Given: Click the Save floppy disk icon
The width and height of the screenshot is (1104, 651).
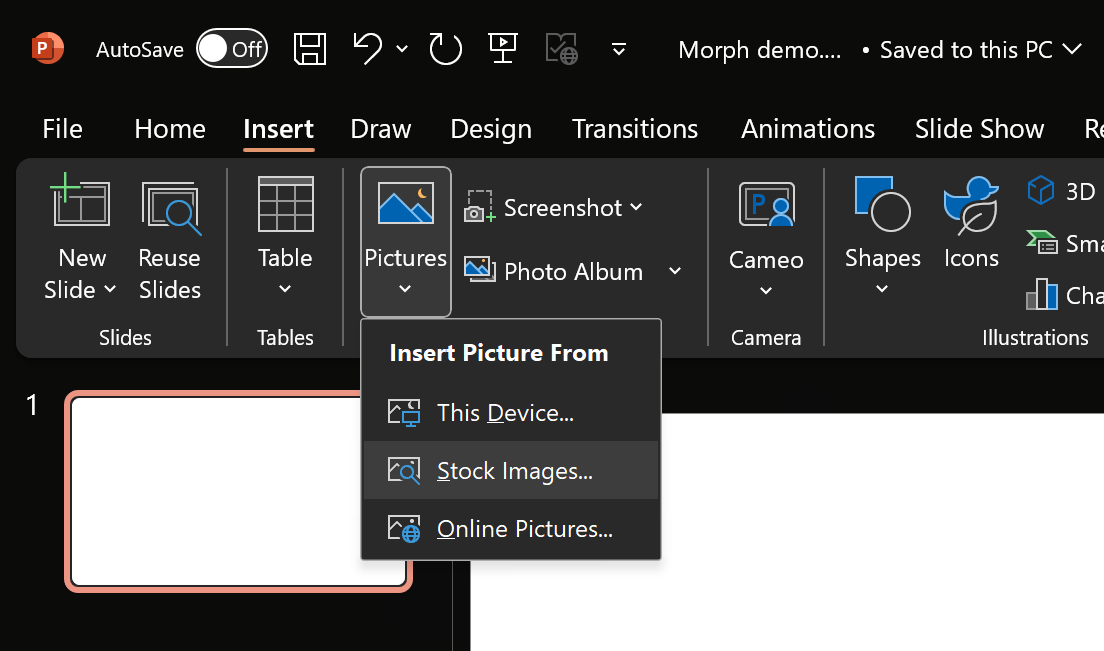Looking at the screenshot, I should 310,49.
